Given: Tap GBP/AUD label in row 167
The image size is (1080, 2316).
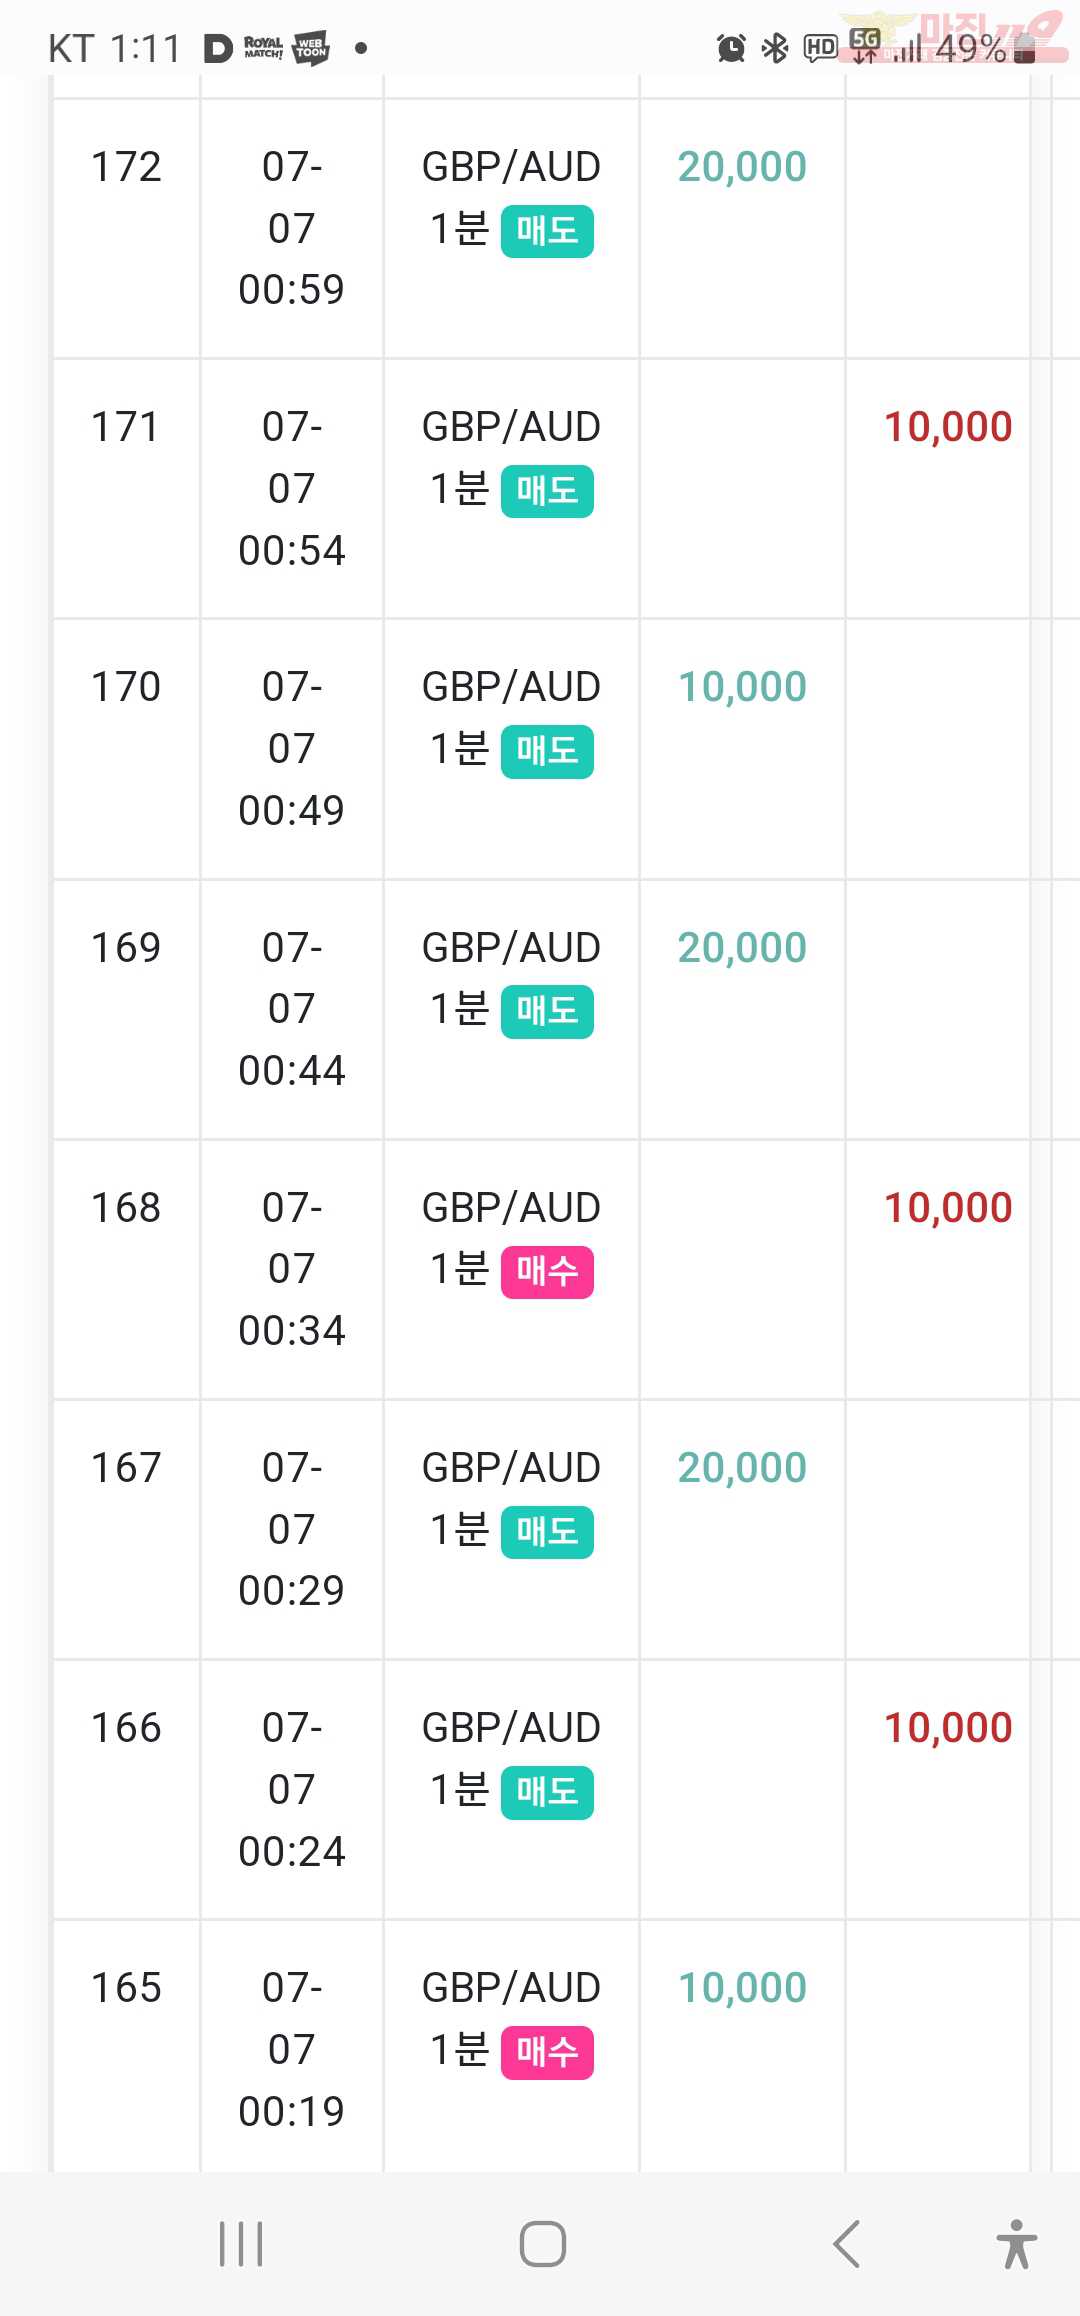Looking at the screenshot, I should tap(511, 1468).
